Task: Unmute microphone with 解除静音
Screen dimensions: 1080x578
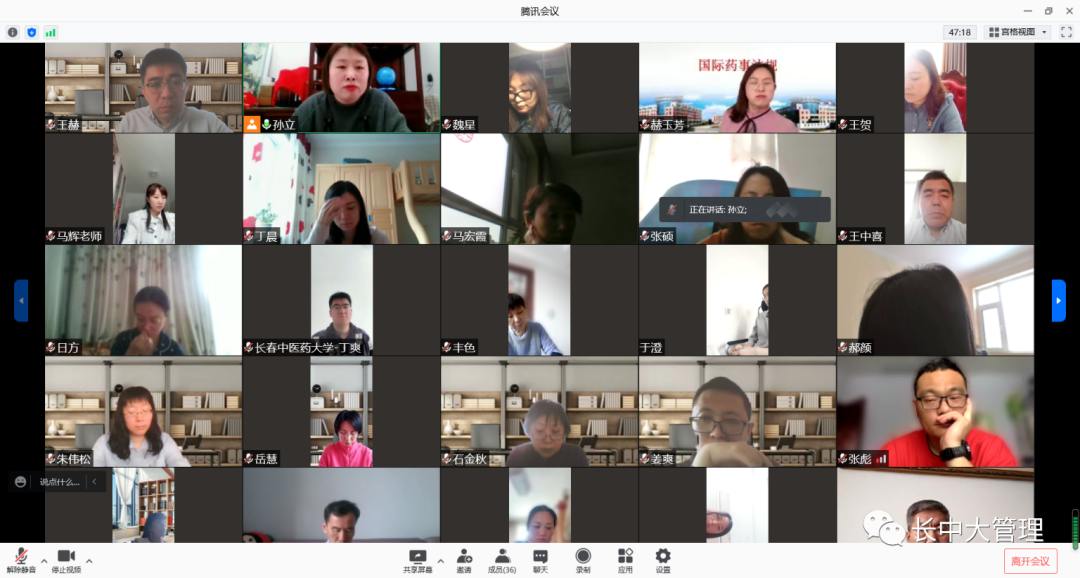Action: (21, 560)
